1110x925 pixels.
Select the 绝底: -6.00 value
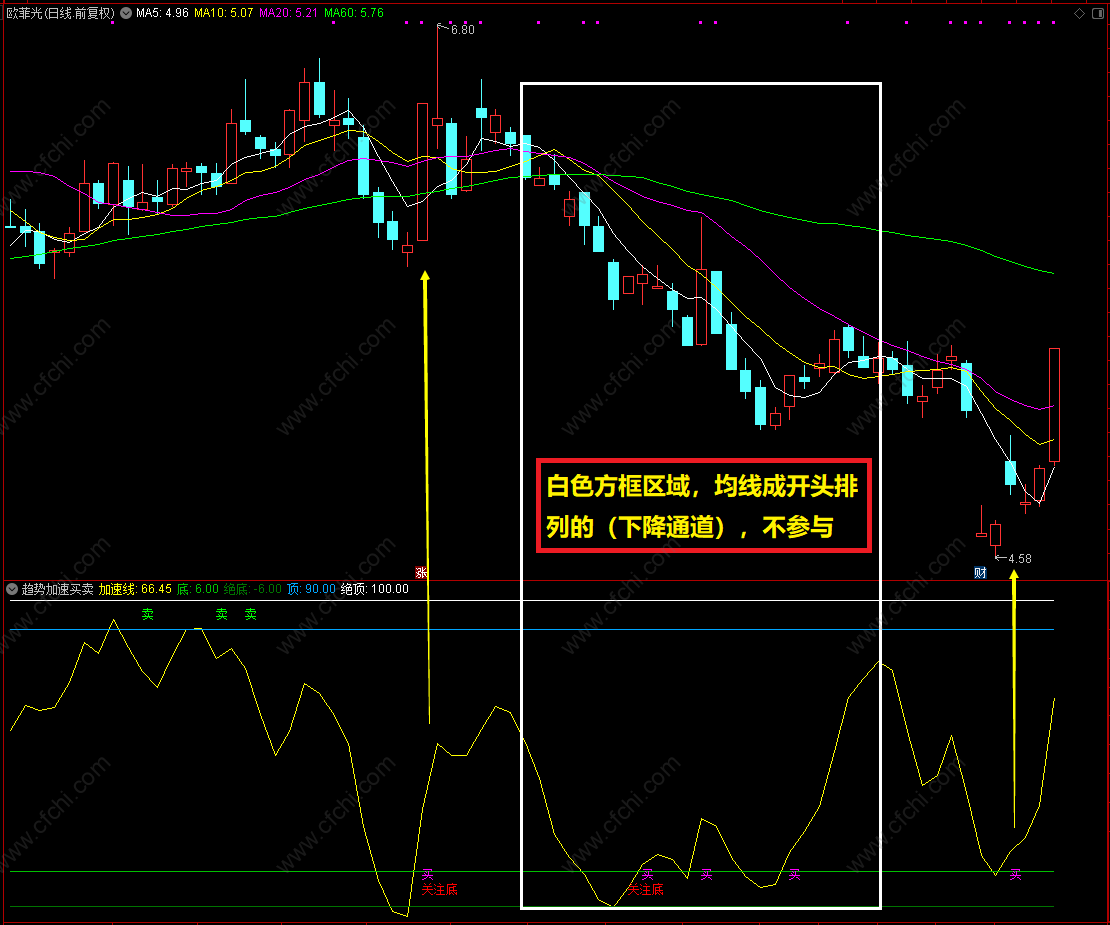pyautogui.click(x=253, y=589)
